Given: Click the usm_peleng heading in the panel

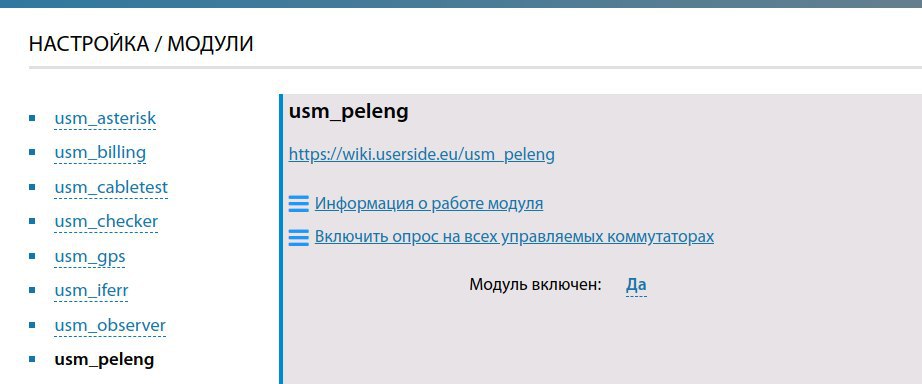Looking at the screenshot, I should (348, 112).
